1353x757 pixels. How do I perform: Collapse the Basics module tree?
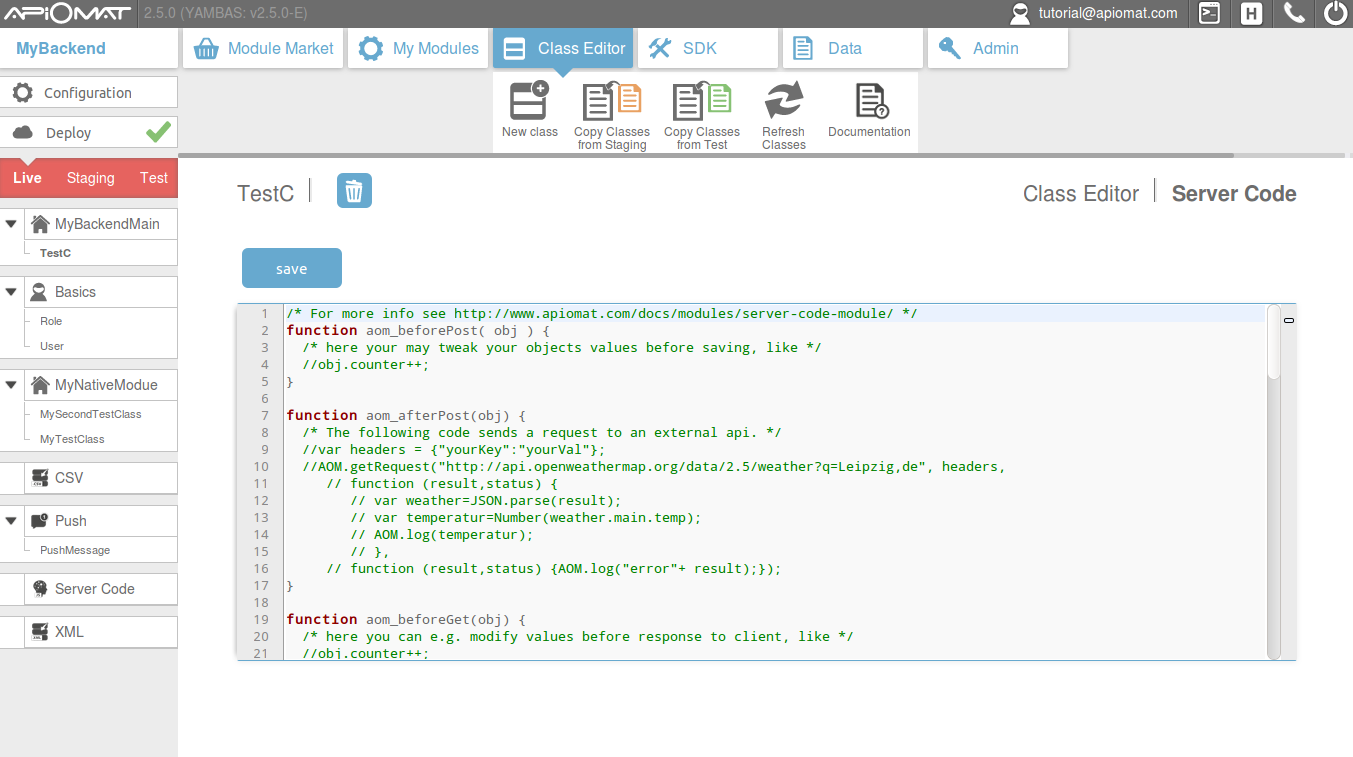(12, 292)
